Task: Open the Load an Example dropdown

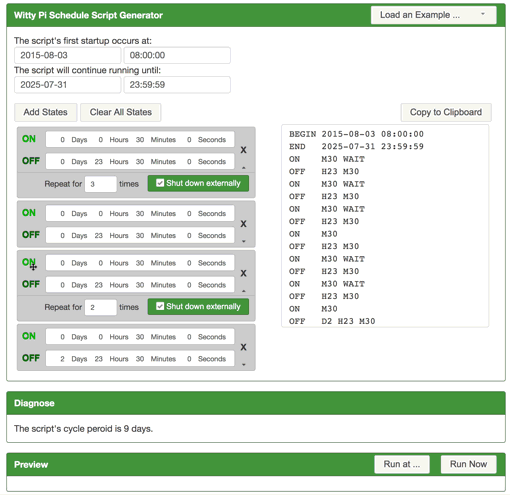Action: pos(433,15)
